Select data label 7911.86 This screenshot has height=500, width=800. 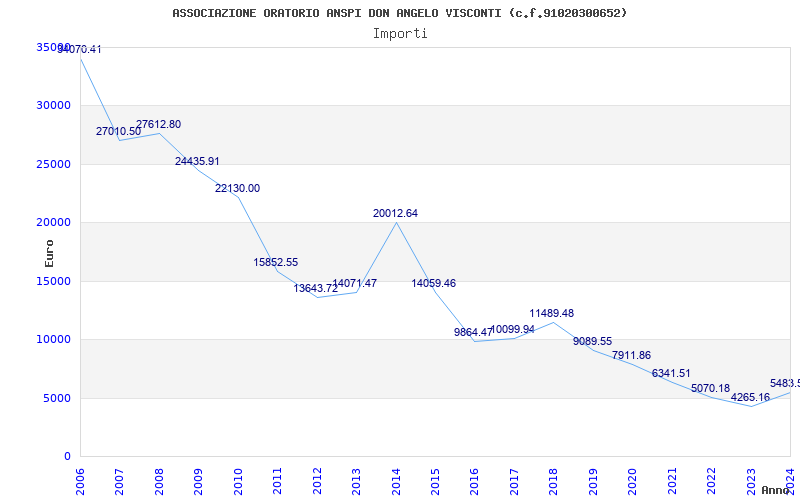click(x=632, y=355)
